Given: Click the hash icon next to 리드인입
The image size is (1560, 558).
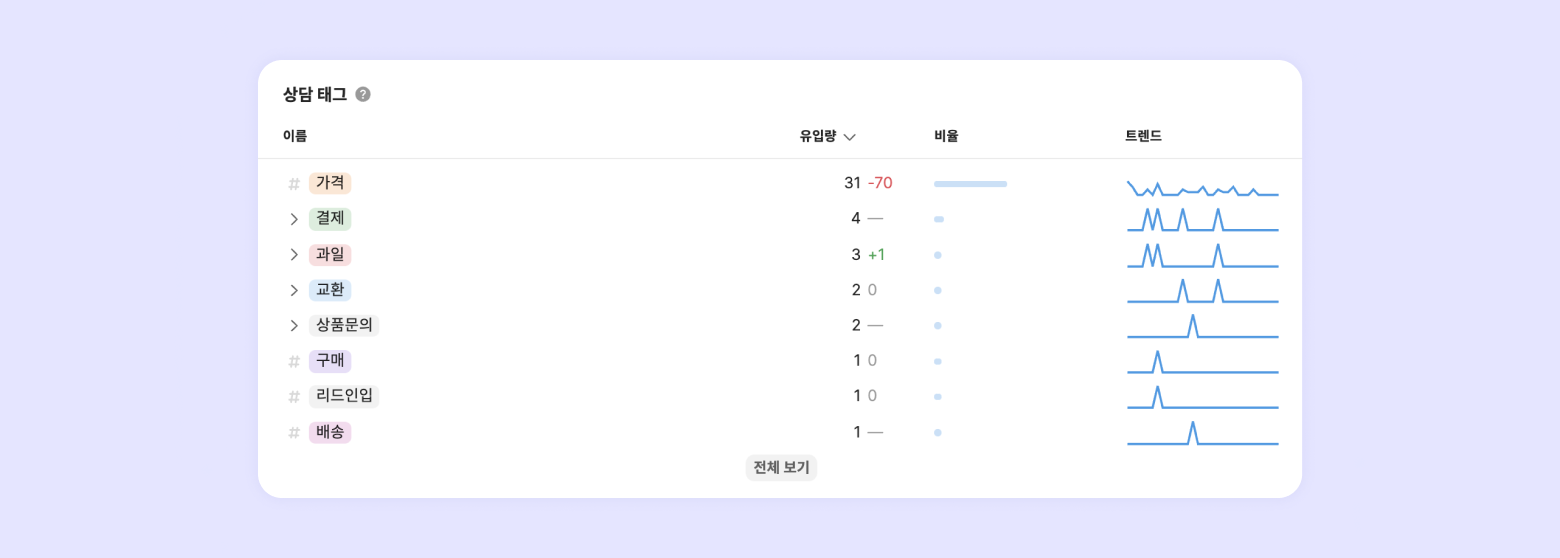Looking at the screenshot, I should pos(294,397).
